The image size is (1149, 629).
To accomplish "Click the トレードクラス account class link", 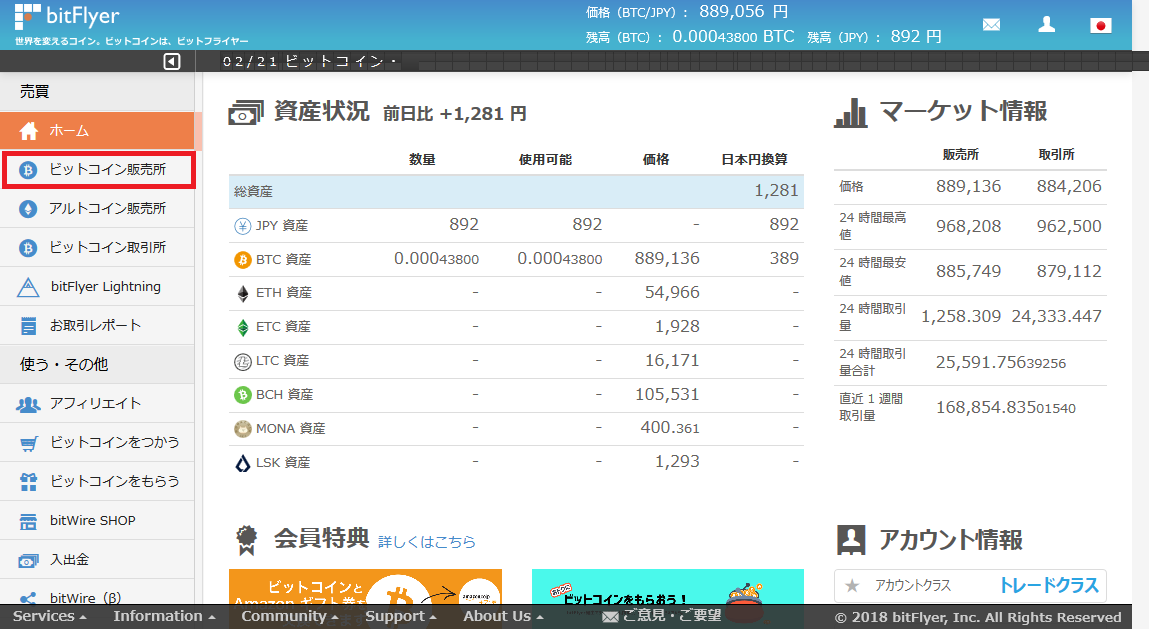I will 1049,585.
